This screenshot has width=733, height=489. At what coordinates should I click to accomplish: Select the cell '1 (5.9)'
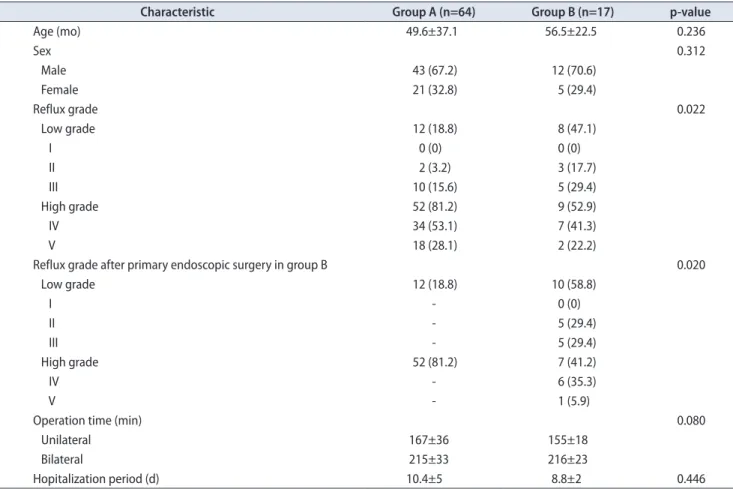point(574,401)
